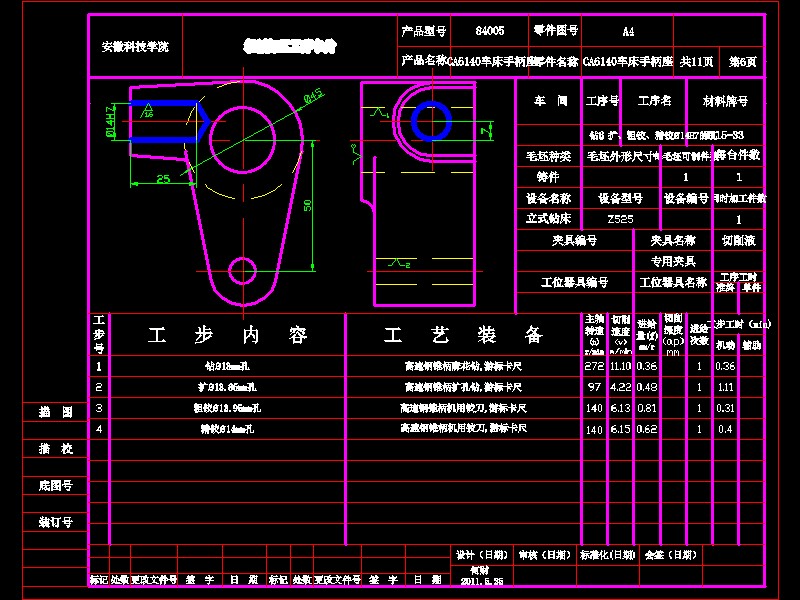Viewport: 800px width, 600px height.
Task: Select the step 3 number cell
Action: [99, 408]
